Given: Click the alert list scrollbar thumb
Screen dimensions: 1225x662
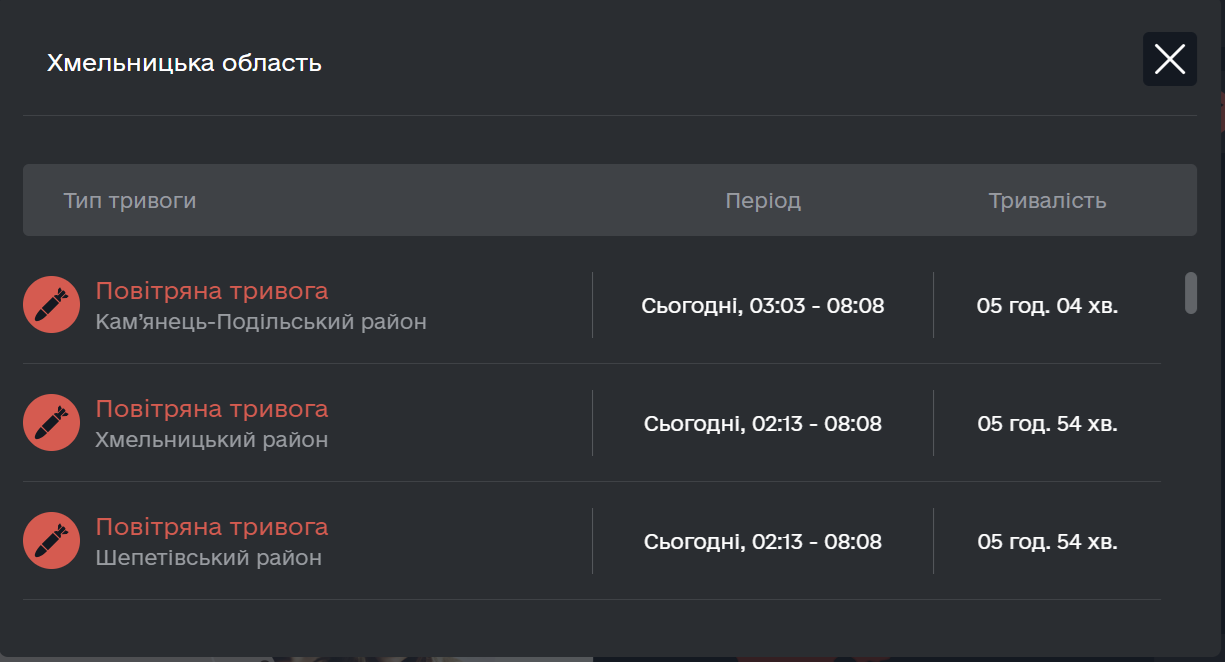Looking at the screenshot, I should (1191, 293).
